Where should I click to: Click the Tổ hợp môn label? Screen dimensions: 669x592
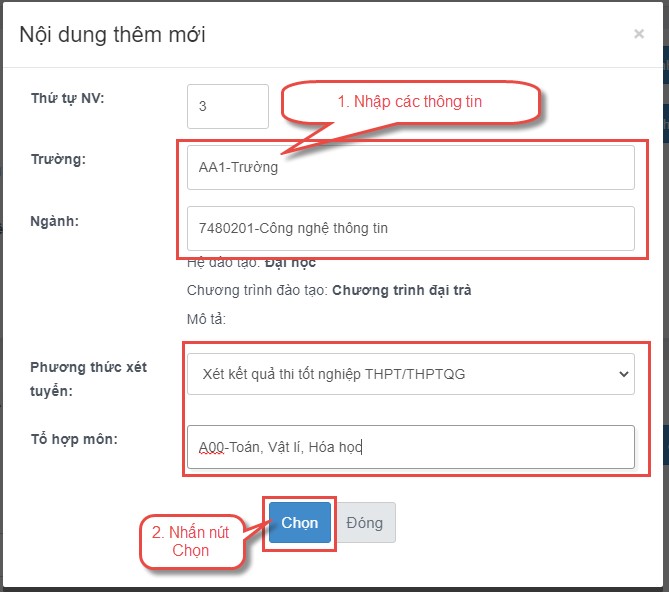tap(75, 438)
